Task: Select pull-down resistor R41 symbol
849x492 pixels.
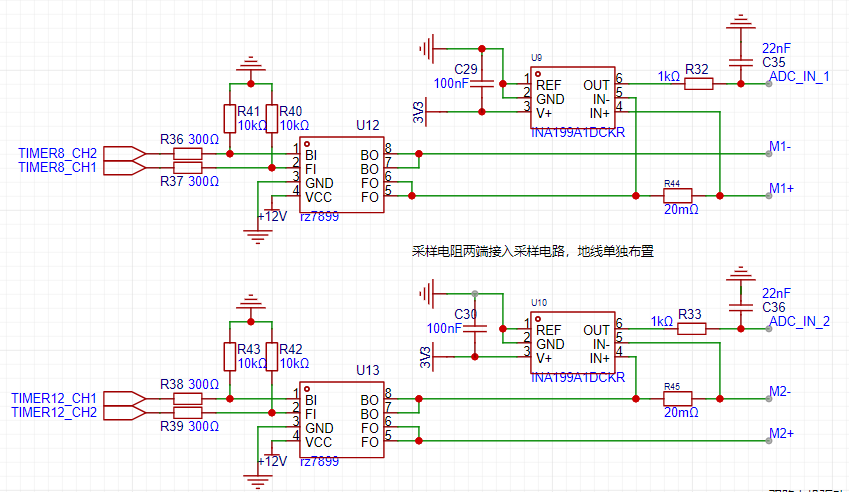Action: tap(230, 119)
